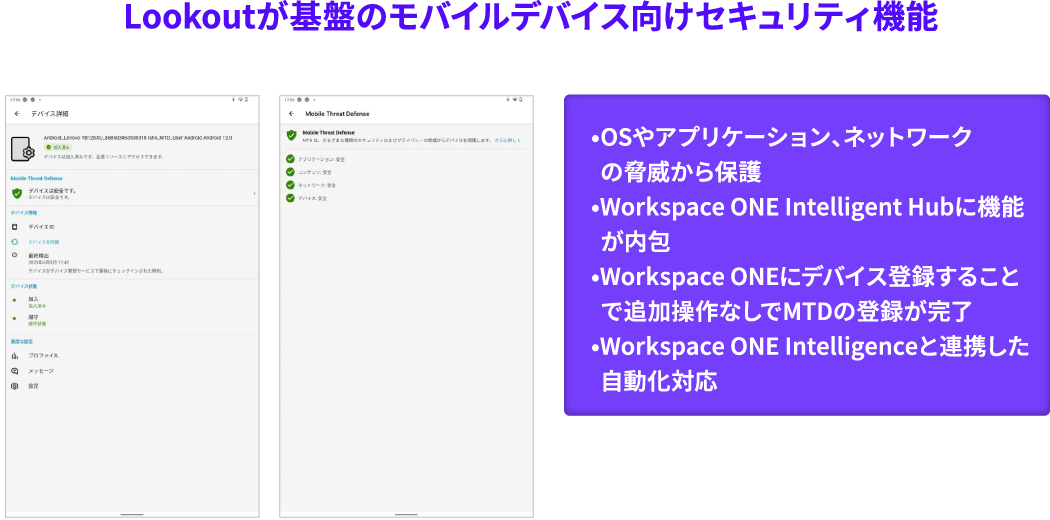Expand chevron on デバイスは安全です row
This screenshot has height=520, width=1050.
click(254, 193)
